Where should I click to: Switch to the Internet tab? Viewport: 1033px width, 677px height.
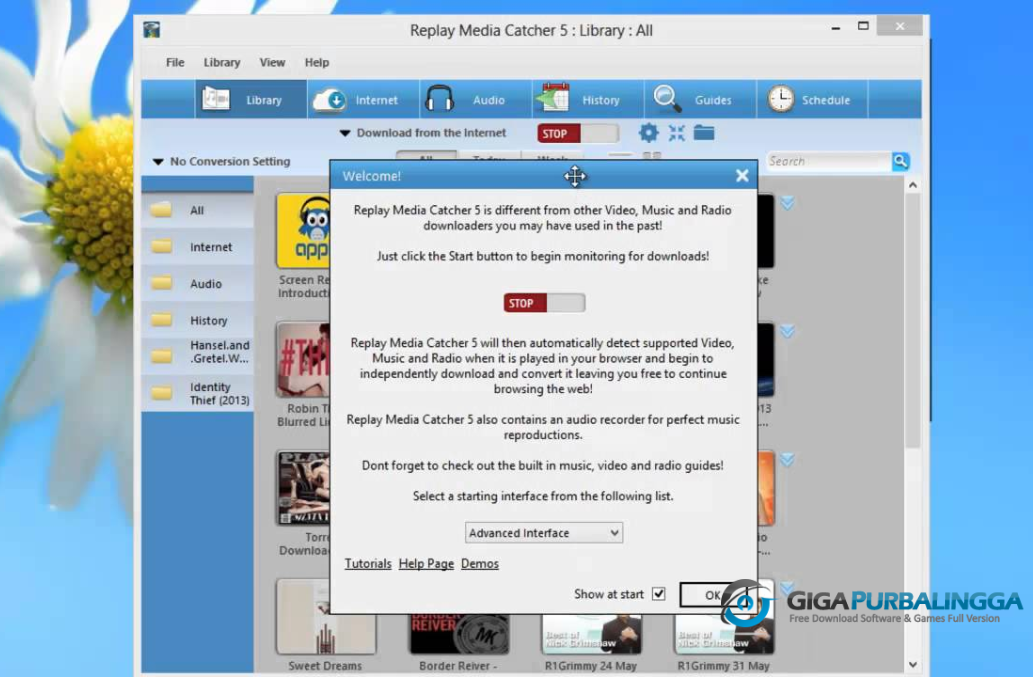coord(363,99)
